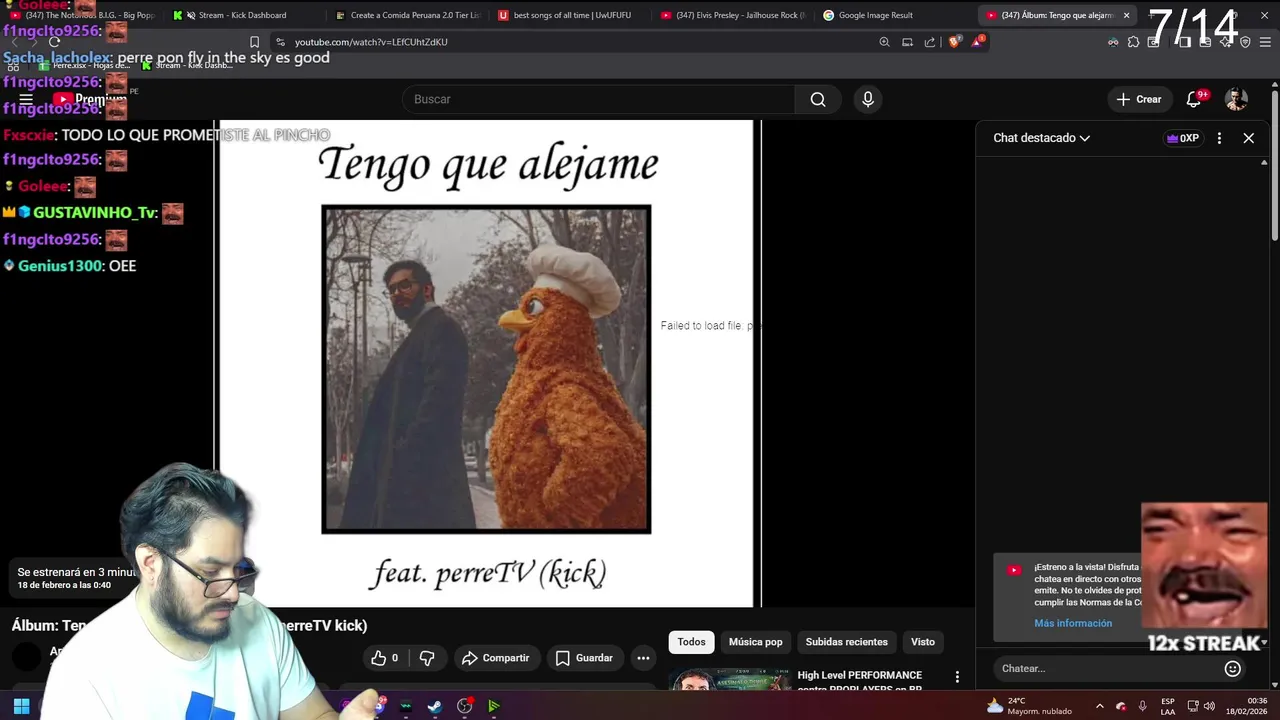Open more video actions ellipsis
The image size is (1280, 720).
[x=643, y=658]
